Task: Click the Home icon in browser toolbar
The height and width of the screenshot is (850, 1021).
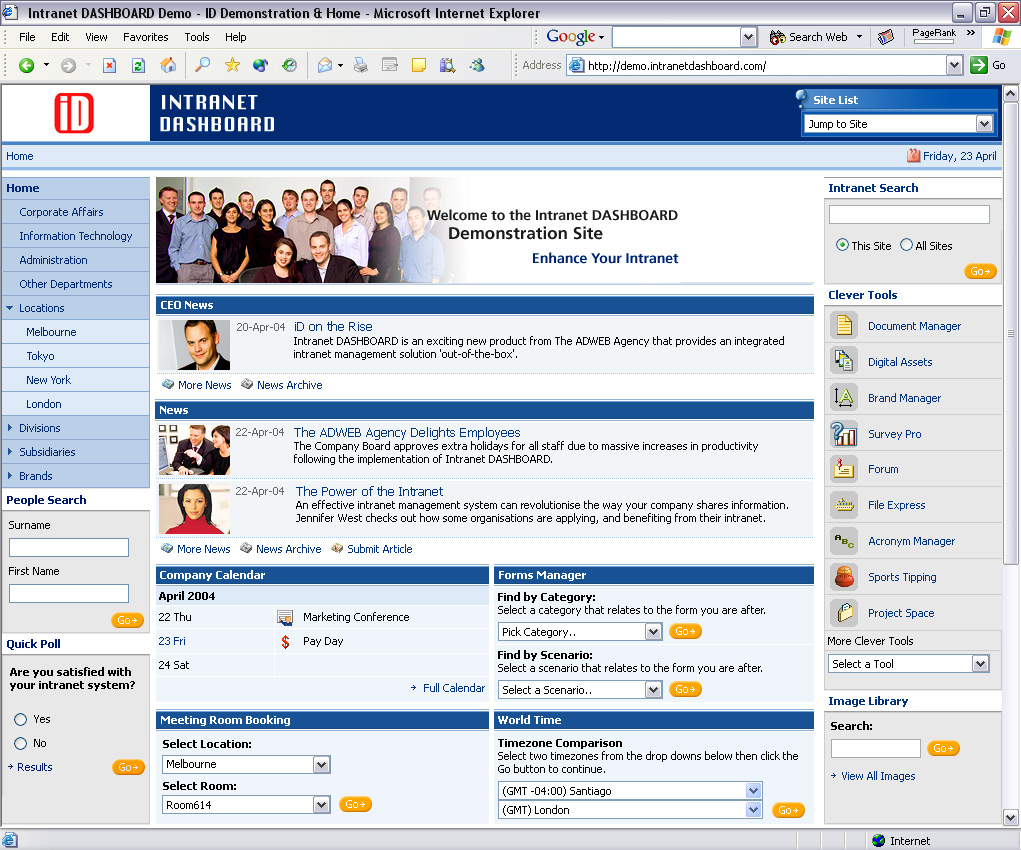Action: [168, 65]
